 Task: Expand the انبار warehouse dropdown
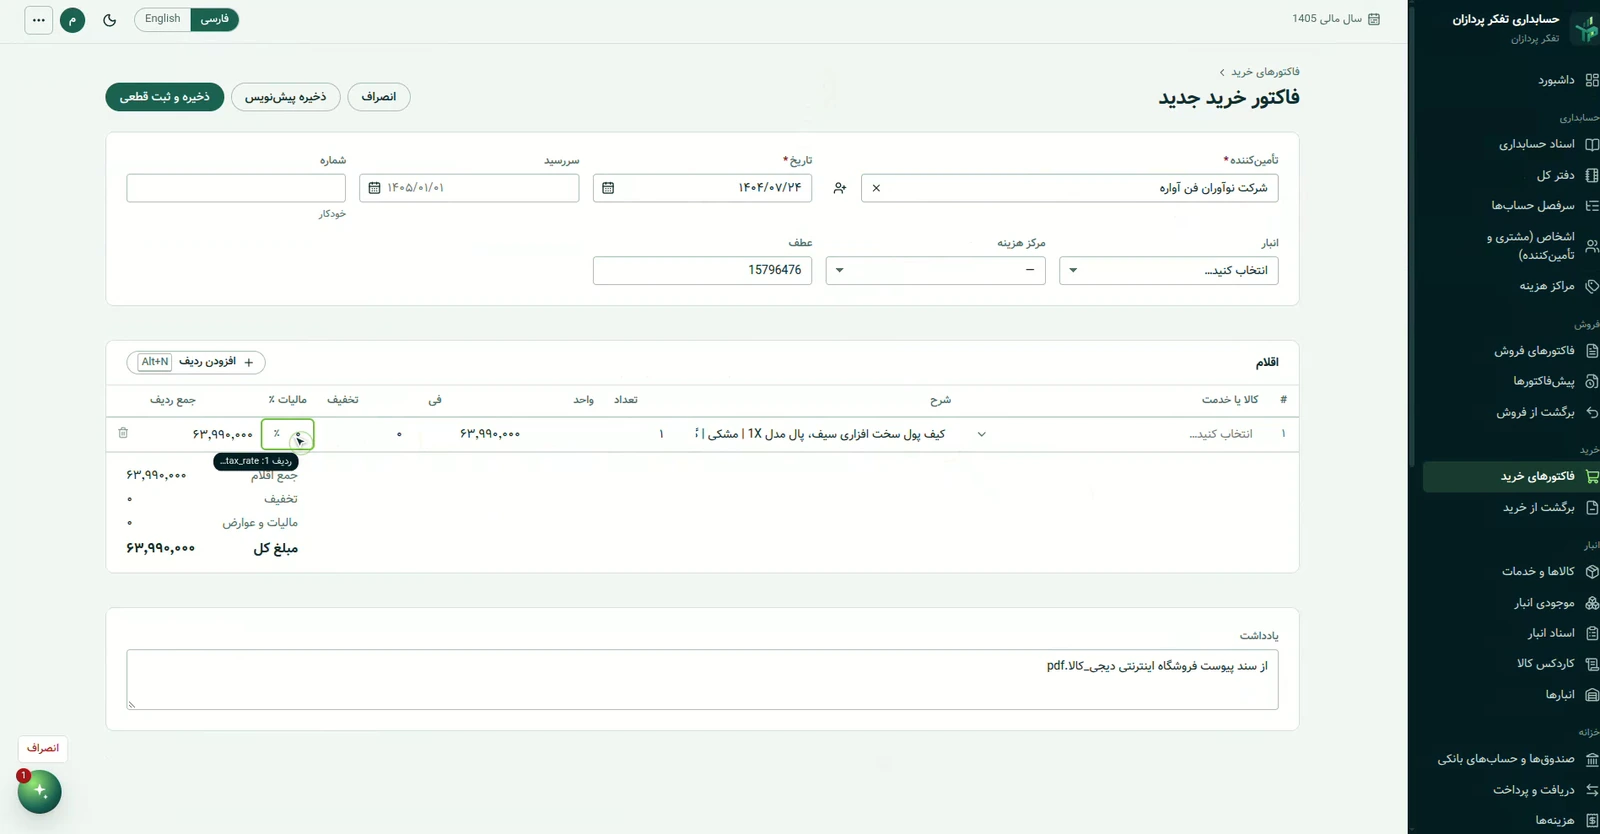(x=1169, y=271)
